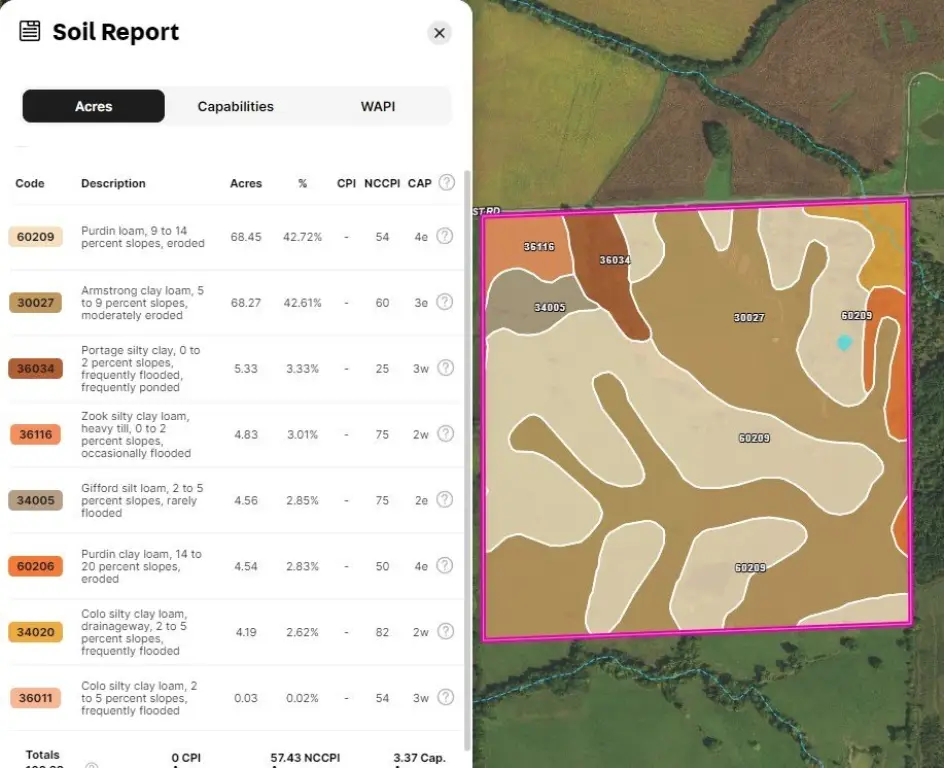Click help icon for Portage silty clay row

(445, 368)
